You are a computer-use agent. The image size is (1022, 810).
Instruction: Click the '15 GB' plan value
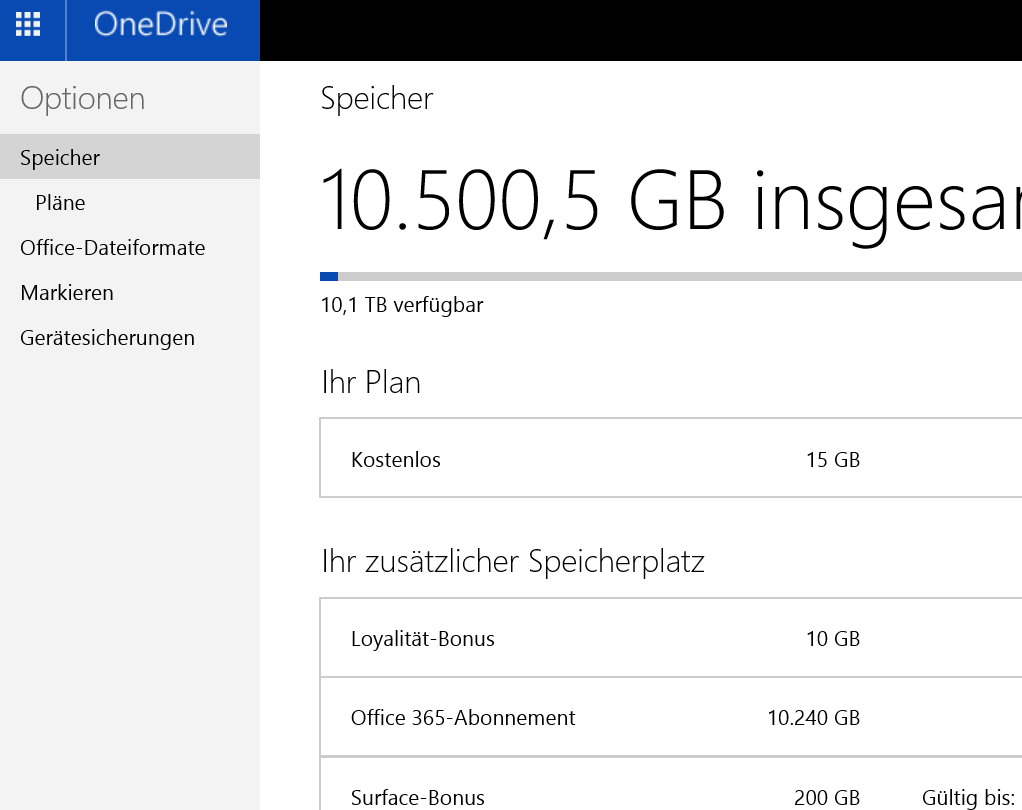tap(833, 459)
